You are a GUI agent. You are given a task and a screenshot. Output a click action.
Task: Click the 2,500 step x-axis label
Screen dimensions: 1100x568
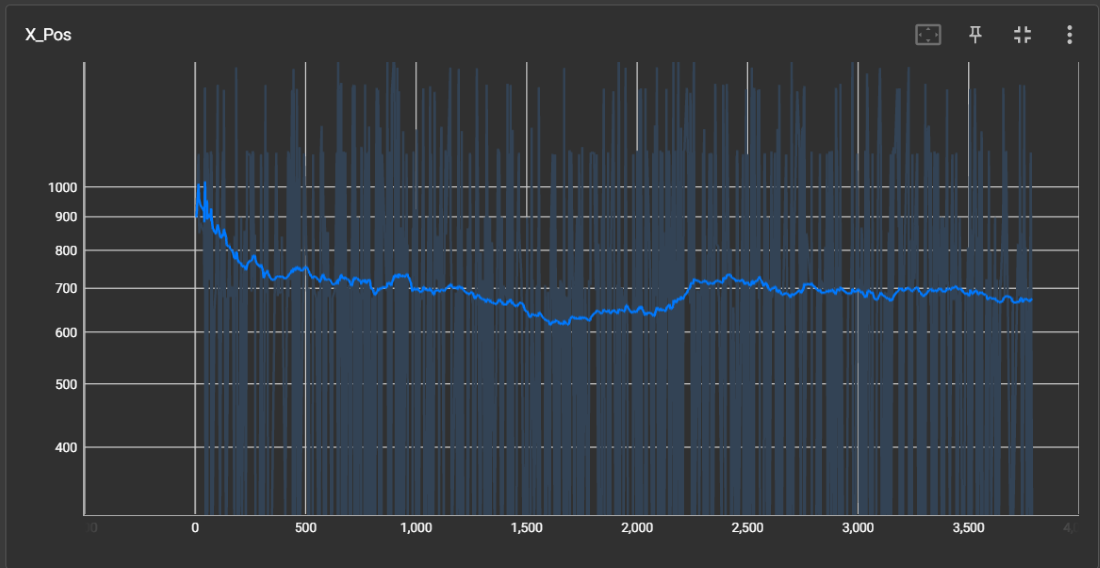[747, 528]
